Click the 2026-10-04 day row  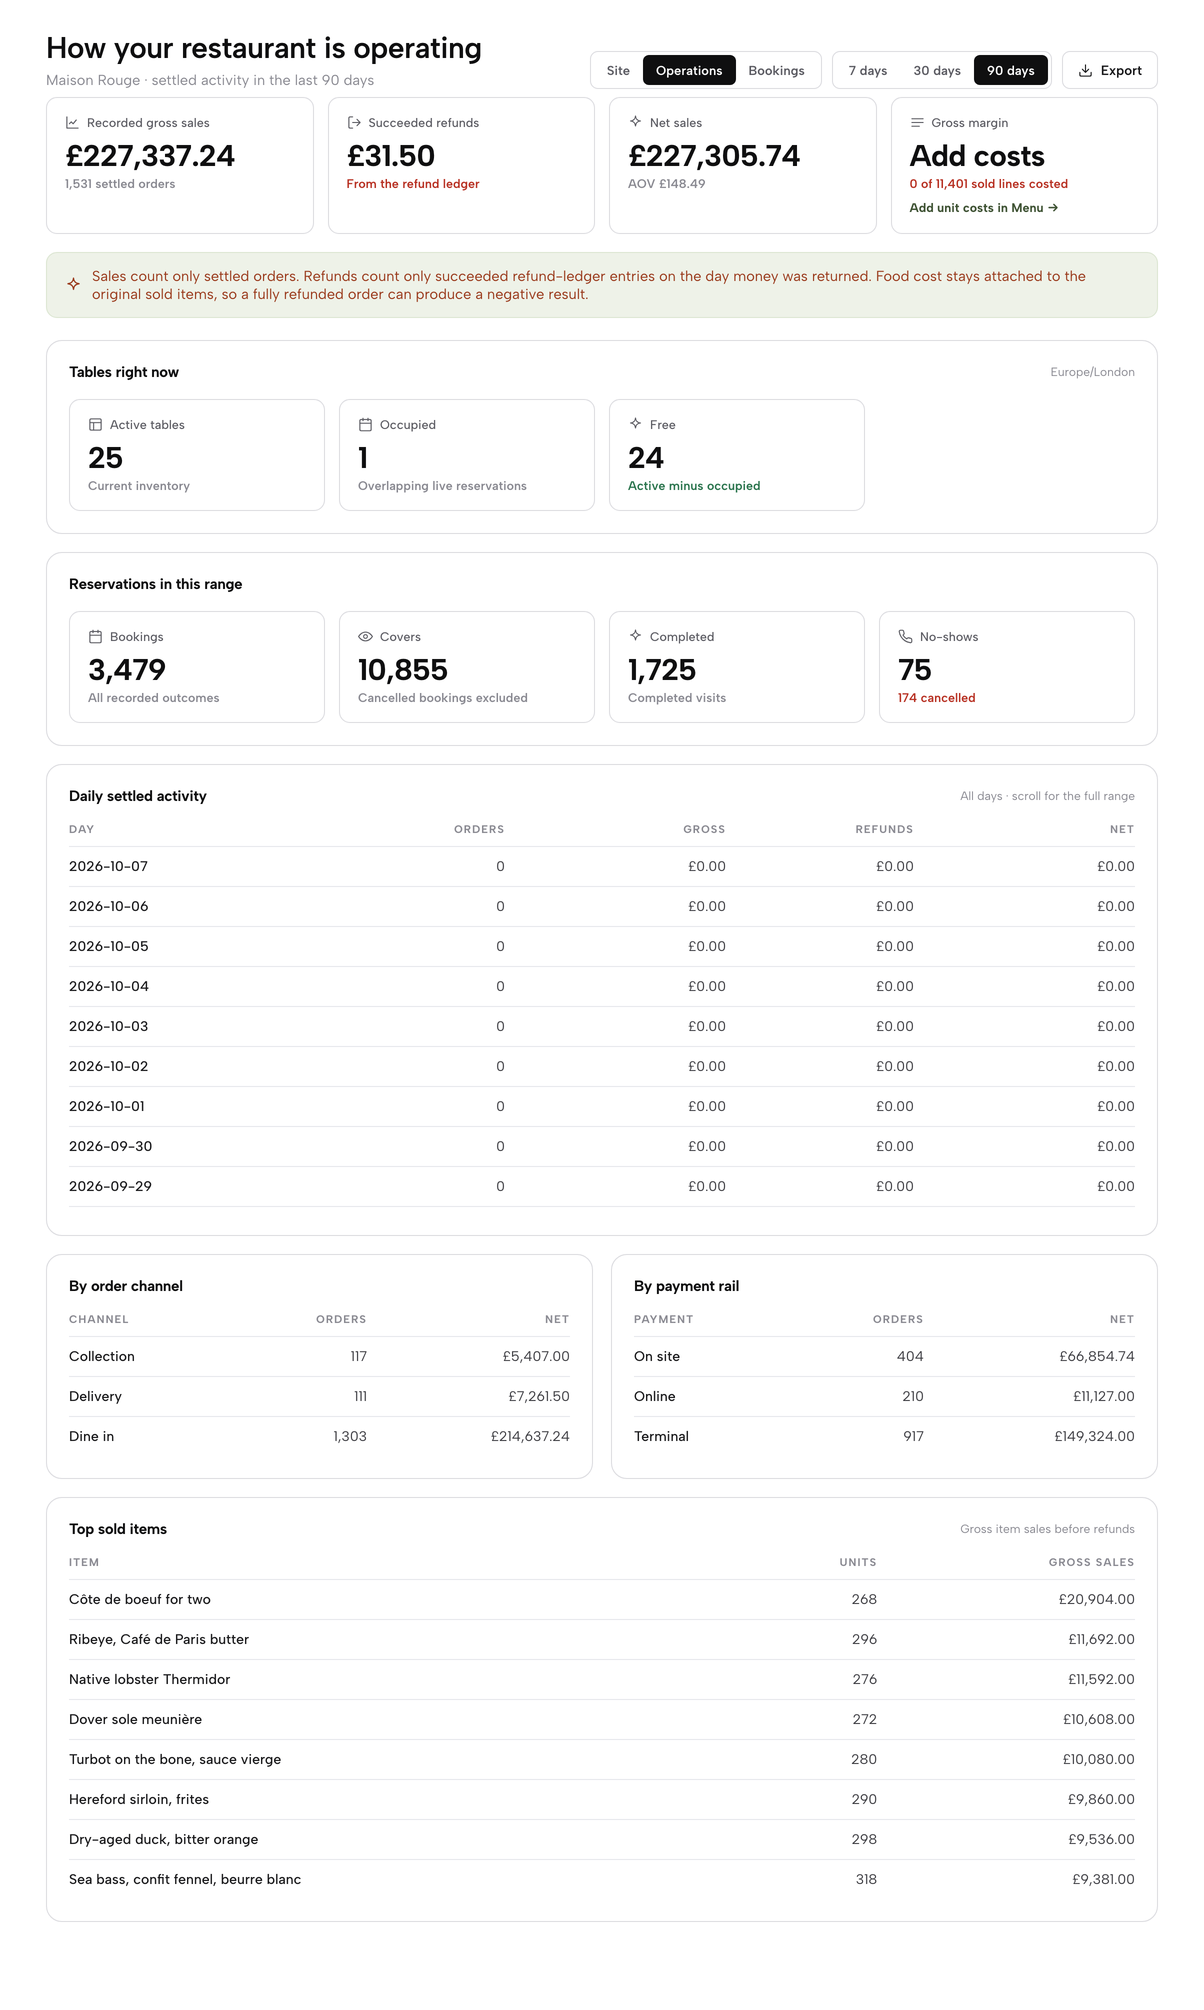click(x=602, y=987)
